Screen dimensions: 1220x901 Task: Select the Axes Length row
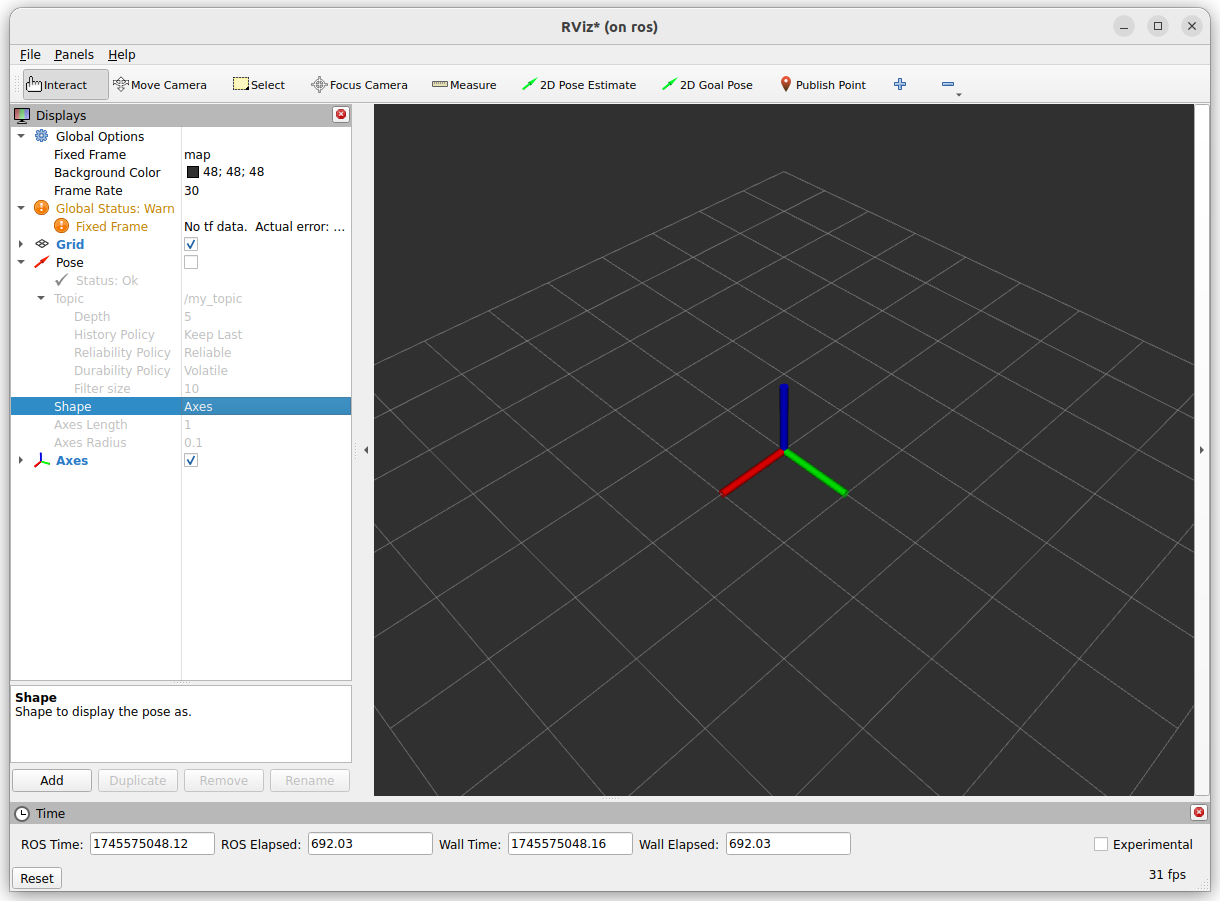pyautogui.click(x=181, y=424)
